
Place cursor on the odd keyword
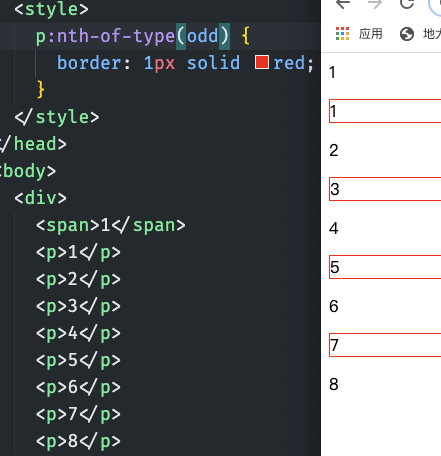click(x=202, y=36)
